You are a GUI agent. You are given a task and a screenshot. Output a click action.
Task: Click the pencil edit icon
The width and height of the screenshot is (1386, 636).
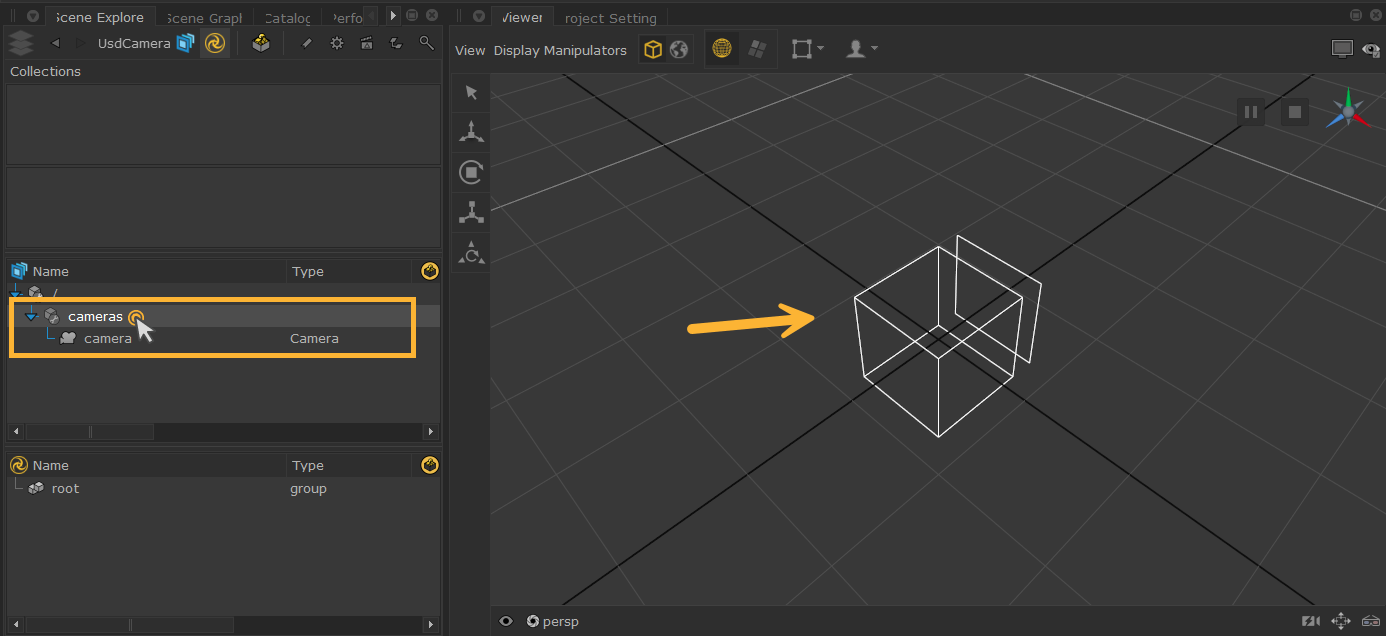pos(307,43)
